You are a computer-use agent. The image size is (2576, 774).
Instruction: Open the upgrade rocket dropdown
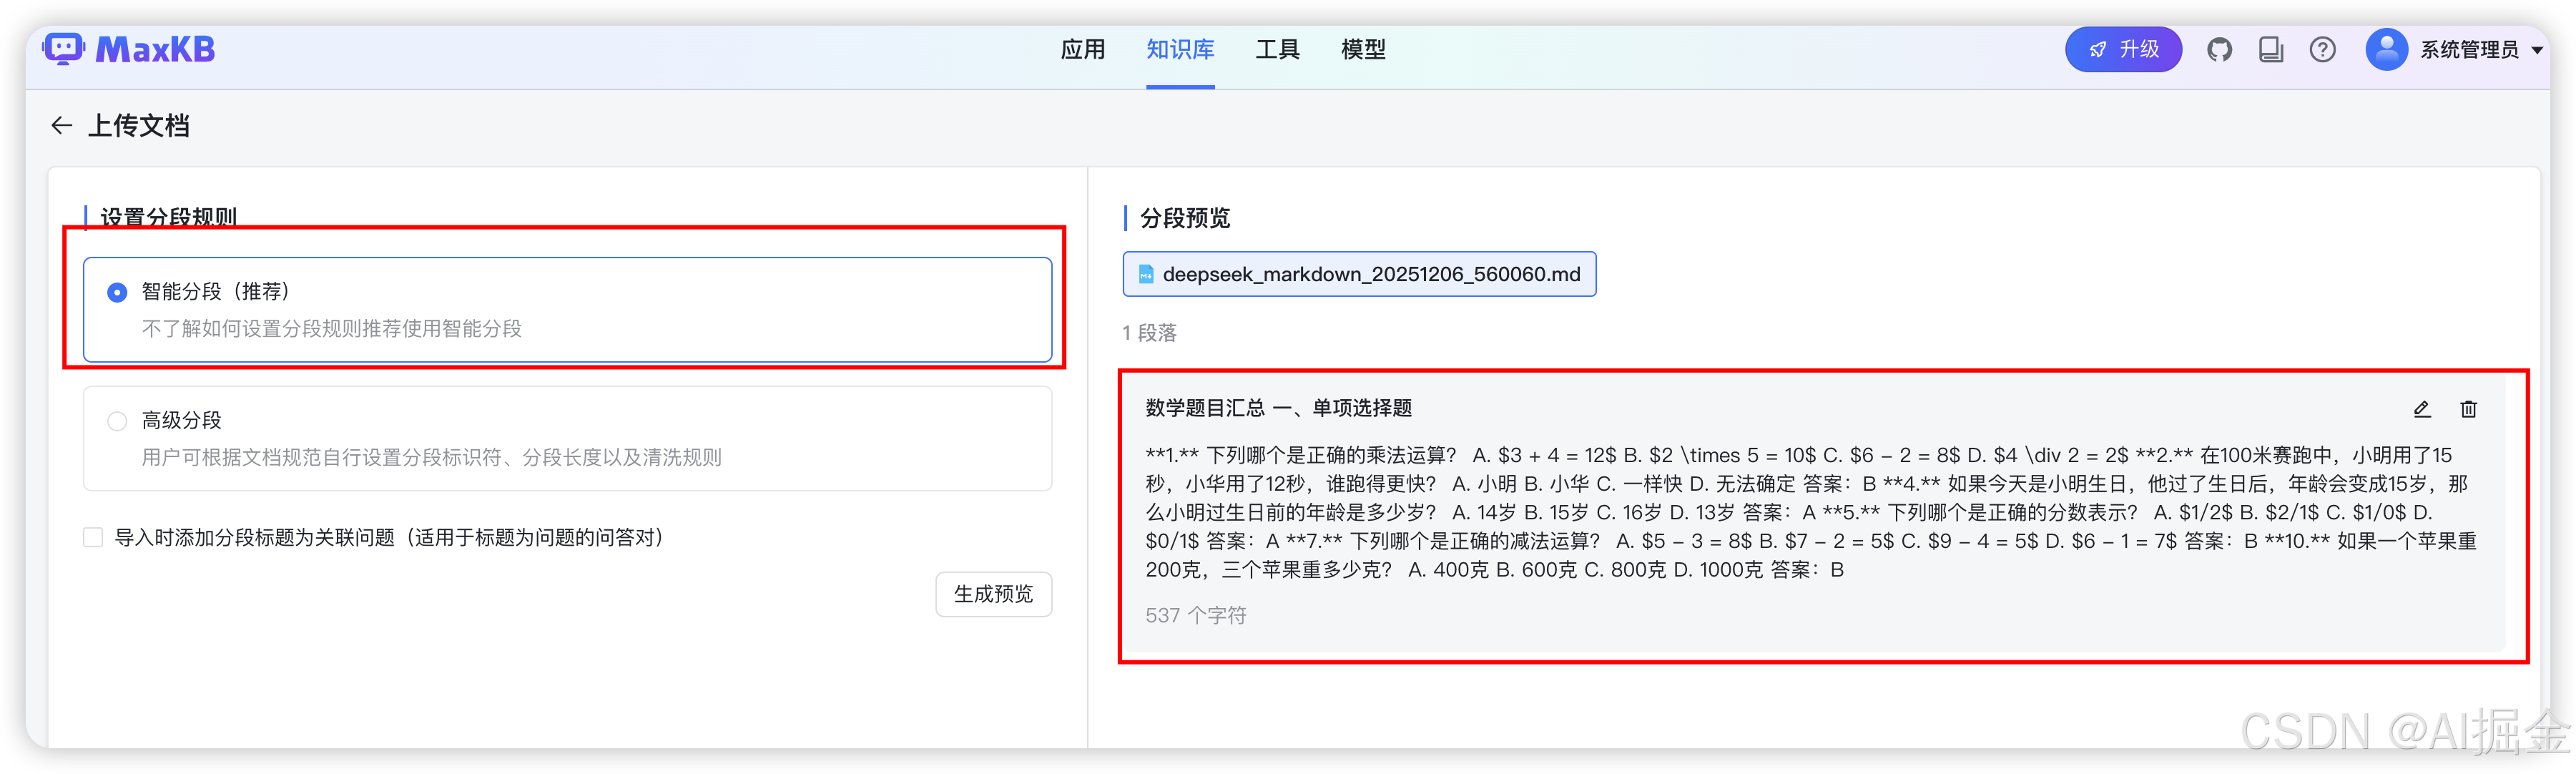pyautogui.click(x=2124, y=48)
